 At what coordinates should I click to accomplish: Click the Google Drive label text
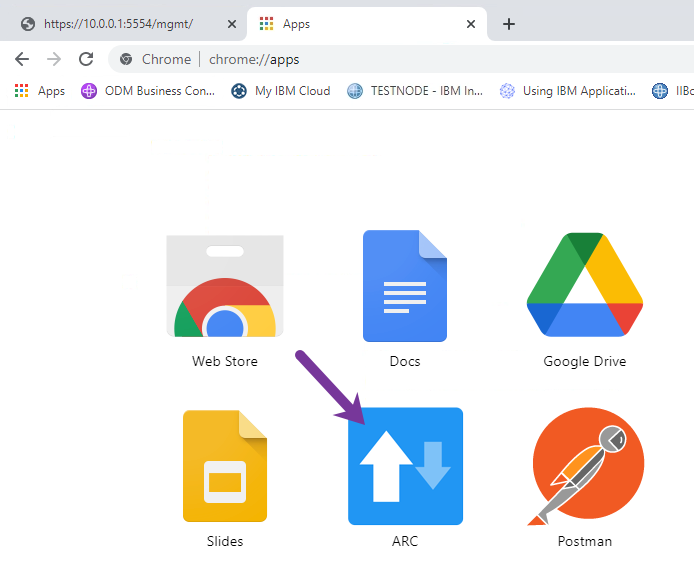[x=585, y=362]
